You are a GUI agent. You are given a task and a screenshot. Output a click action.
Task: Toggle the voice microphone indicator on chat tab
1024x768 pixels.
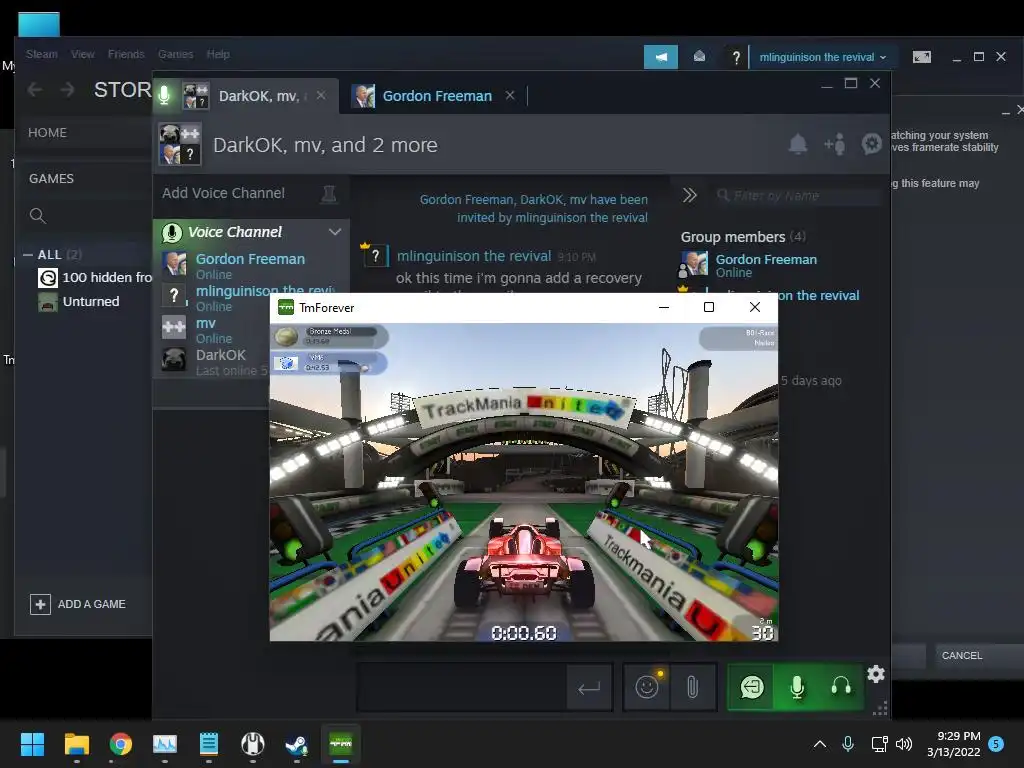click(165, 95)
